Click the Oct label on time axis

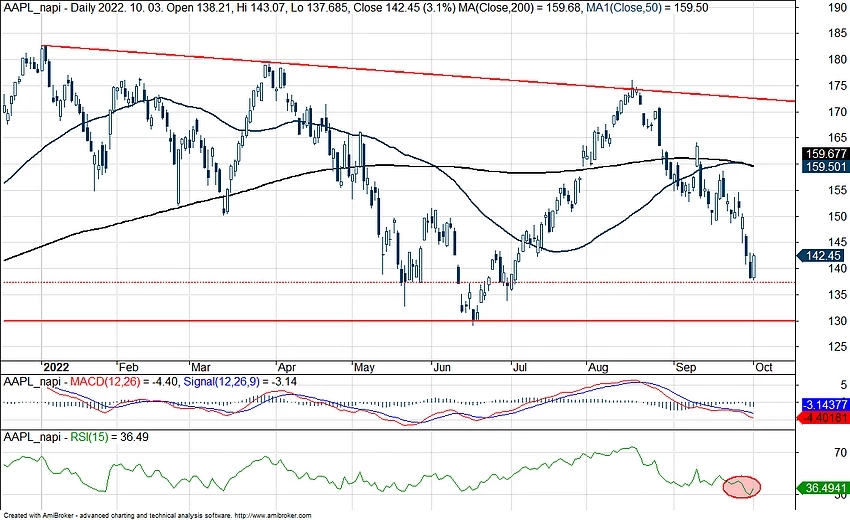coord(764,367)
